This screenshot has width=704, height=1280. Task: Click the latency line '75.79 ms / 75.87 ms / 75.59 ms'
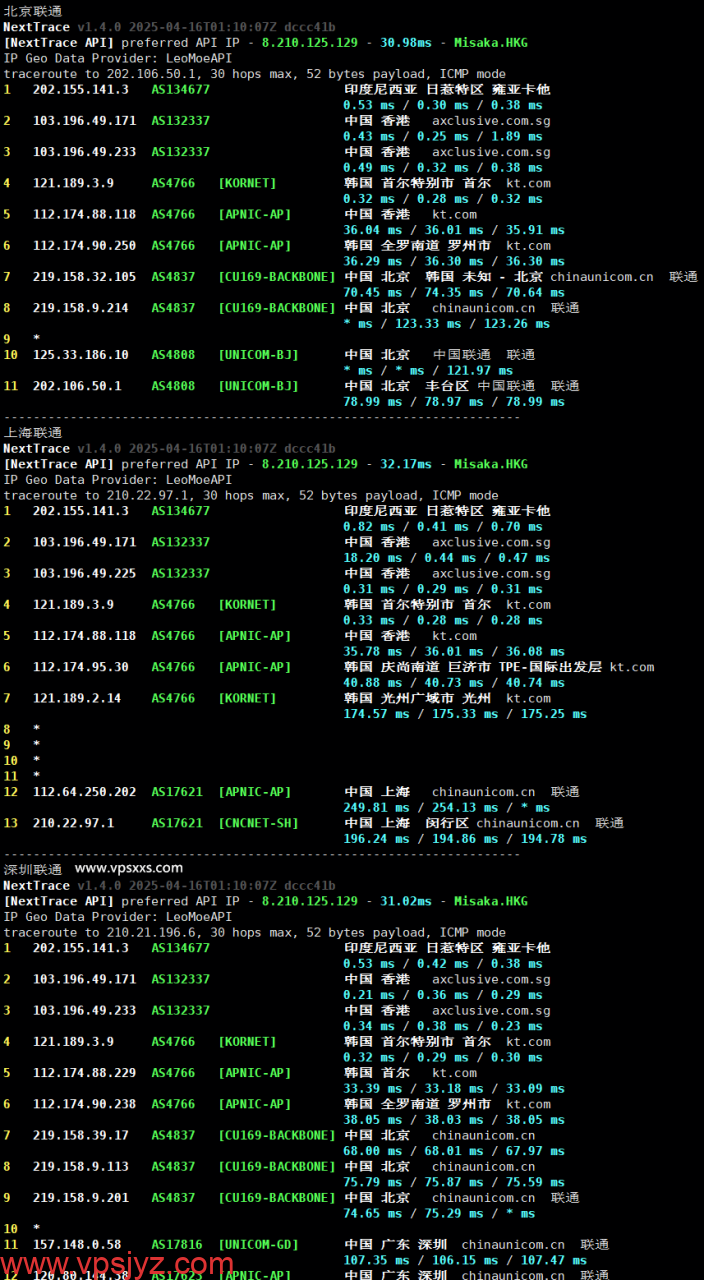454,1182
